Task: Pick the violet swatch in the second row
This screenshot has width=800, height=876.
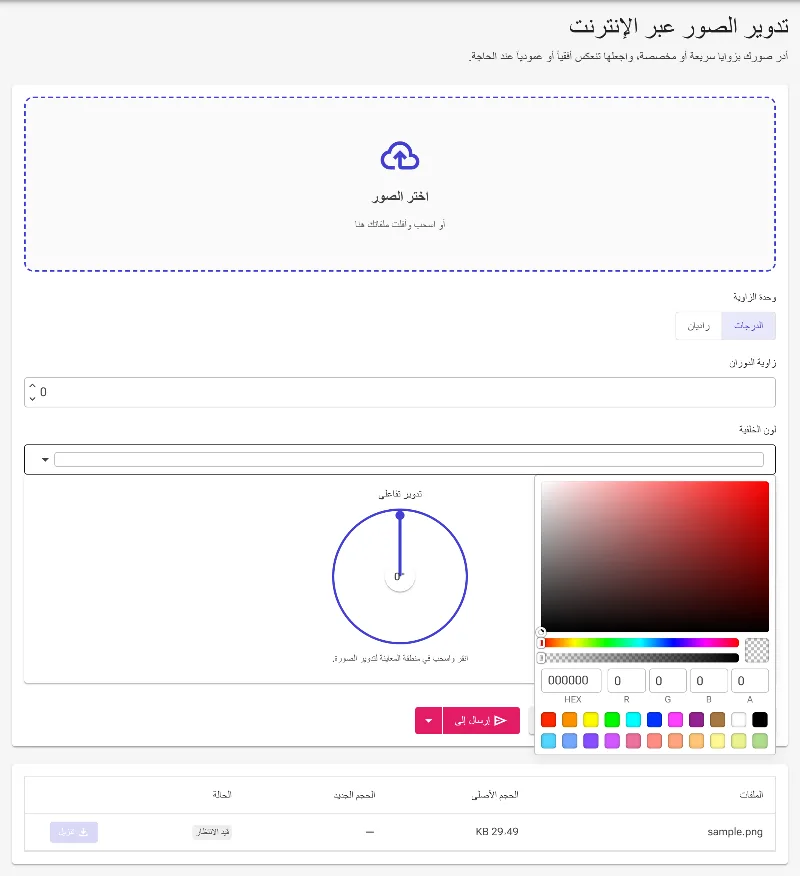Action: tap(591, 741)
